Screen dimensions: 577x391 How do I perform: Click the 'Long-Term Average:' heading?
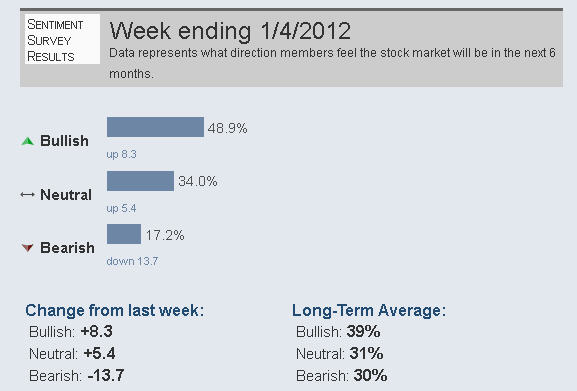(369, 310)
